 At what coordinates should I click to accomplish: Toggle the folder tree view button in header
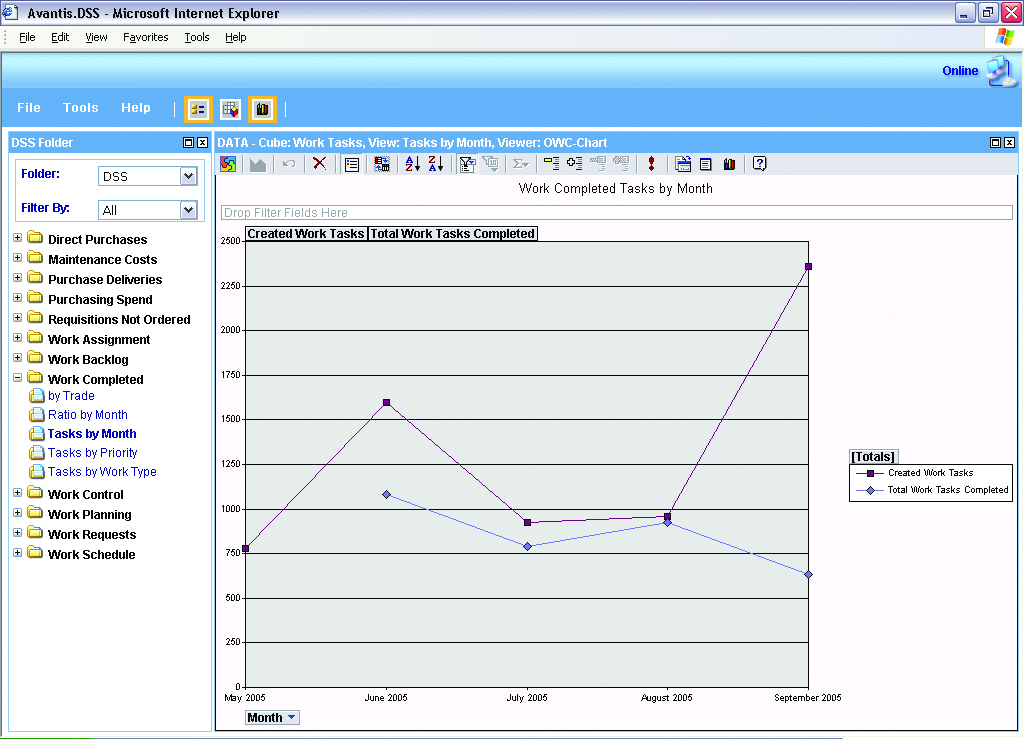click(198, 109)
